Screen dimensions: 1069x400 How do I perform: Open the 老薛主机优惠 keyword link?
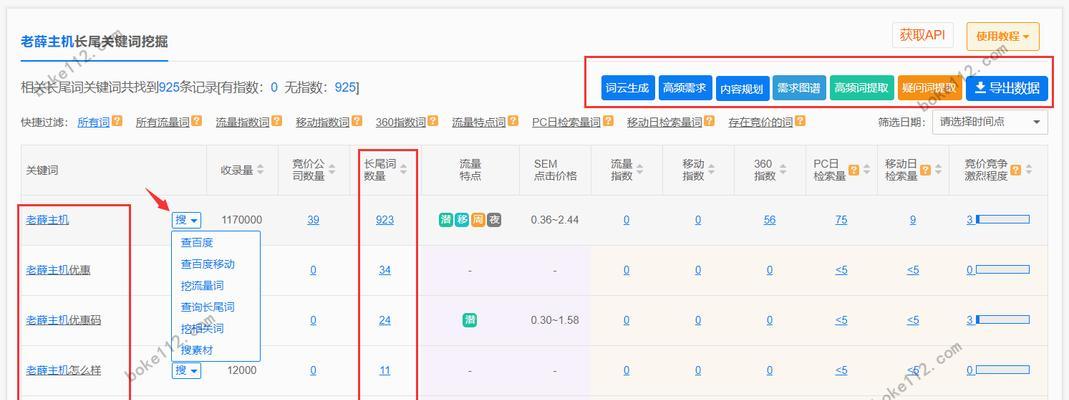[x=58, y=270]
